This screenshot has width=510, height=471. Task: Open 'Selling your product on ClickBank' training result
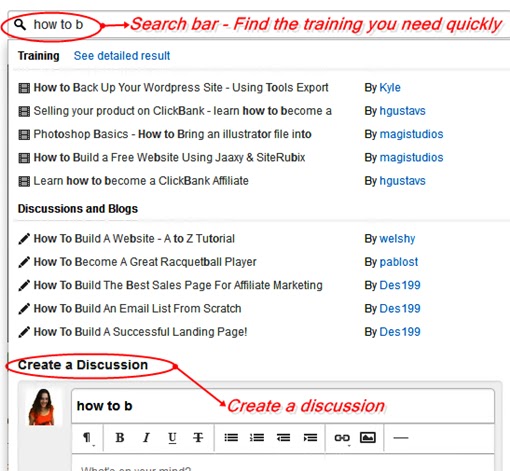coord(183,111)
